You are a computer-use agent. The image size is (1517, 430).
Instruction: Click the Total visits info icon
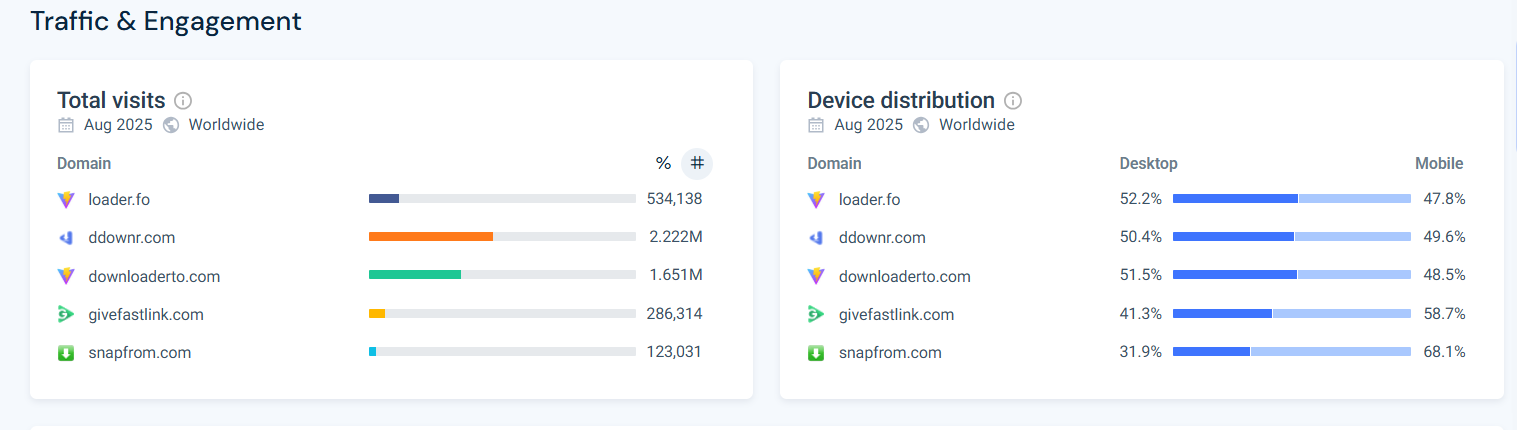183,101
